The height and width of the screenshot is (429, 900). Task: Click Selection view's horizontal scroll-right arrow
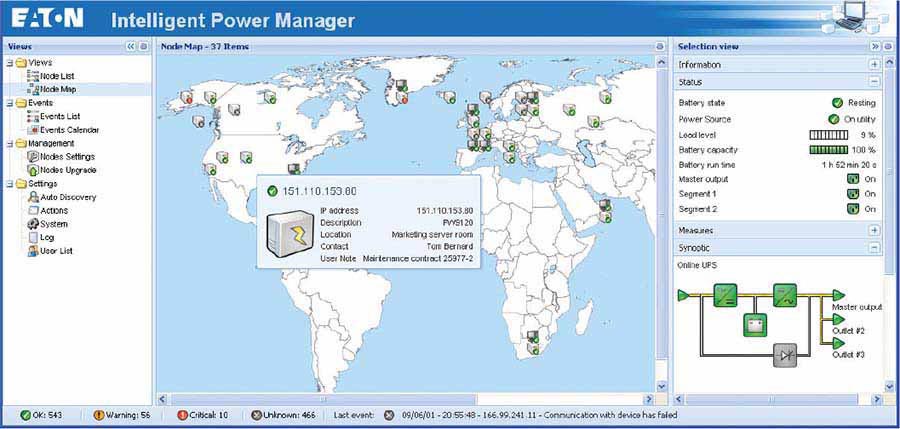click(876, 399)
